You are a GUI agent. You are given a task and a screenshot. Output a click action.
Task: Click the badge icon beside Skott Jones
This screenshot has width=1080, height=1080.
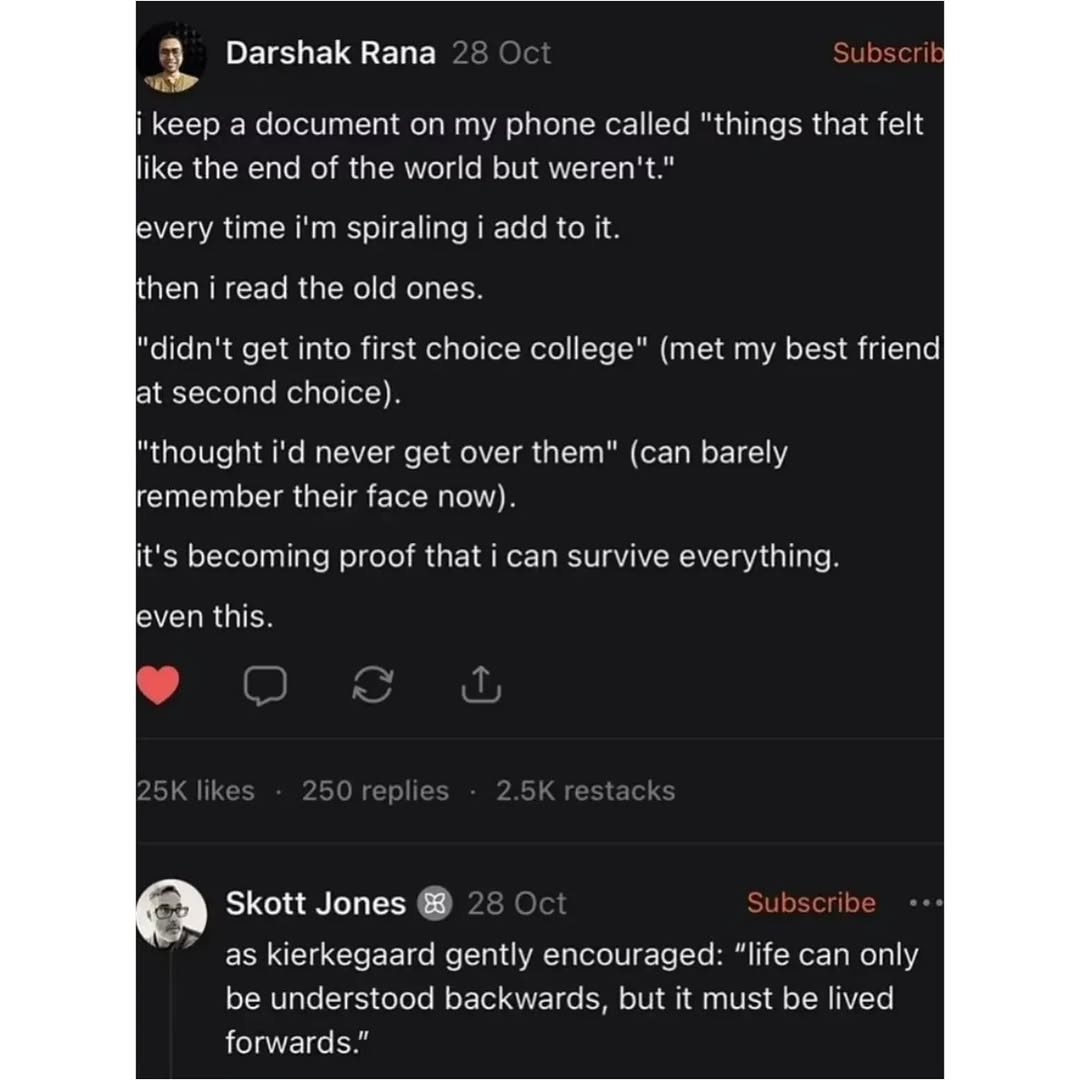[x=436, y=904]
